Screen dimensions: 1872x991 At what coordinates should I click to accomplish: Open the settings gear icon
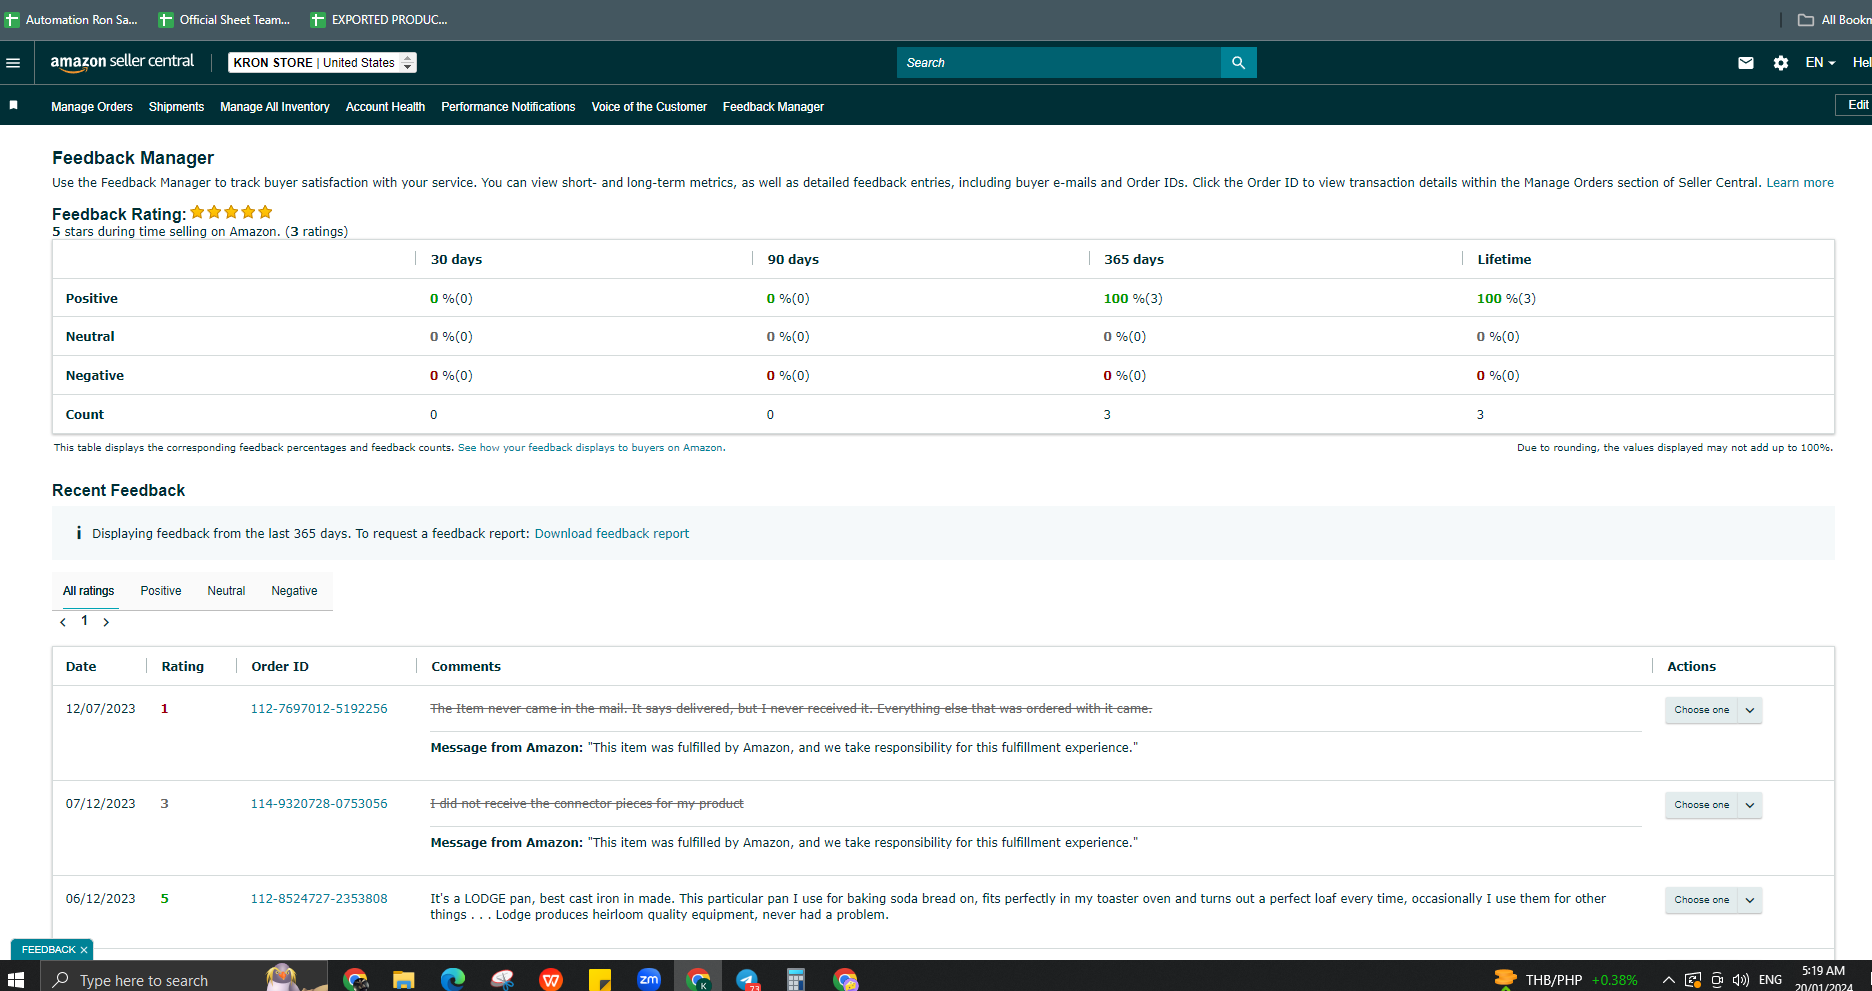click(1781, 63)
